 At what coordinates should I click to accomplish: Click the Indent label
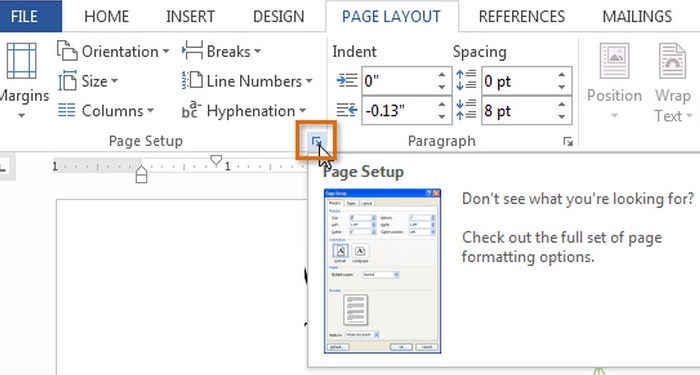pos(354,52)
